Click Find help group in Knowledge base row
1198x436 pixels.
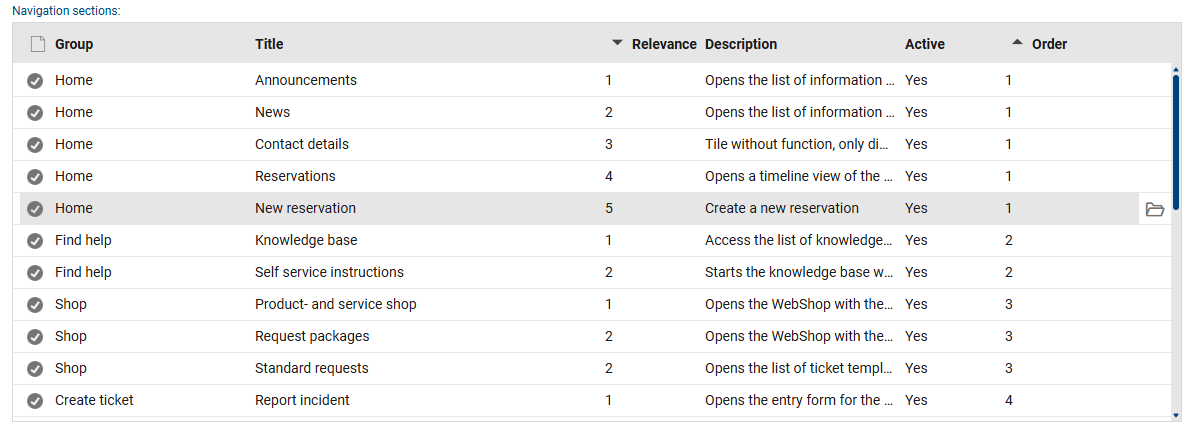pyautogui.click(x=83, y=241)
